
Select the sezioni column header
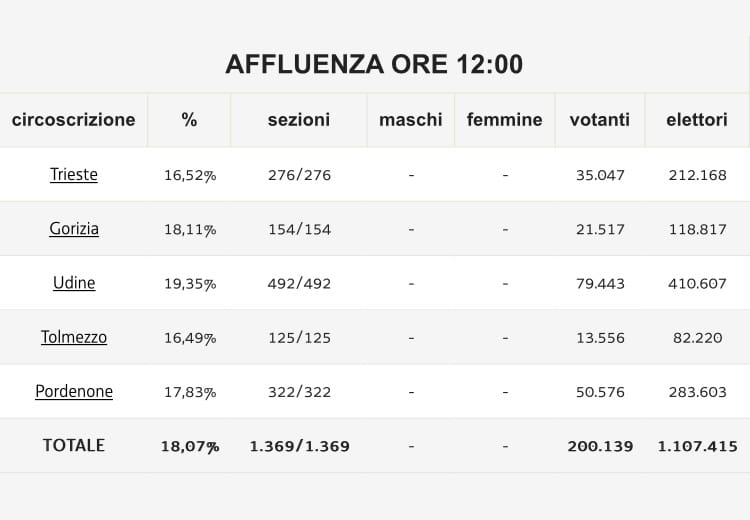click(298, 120)
